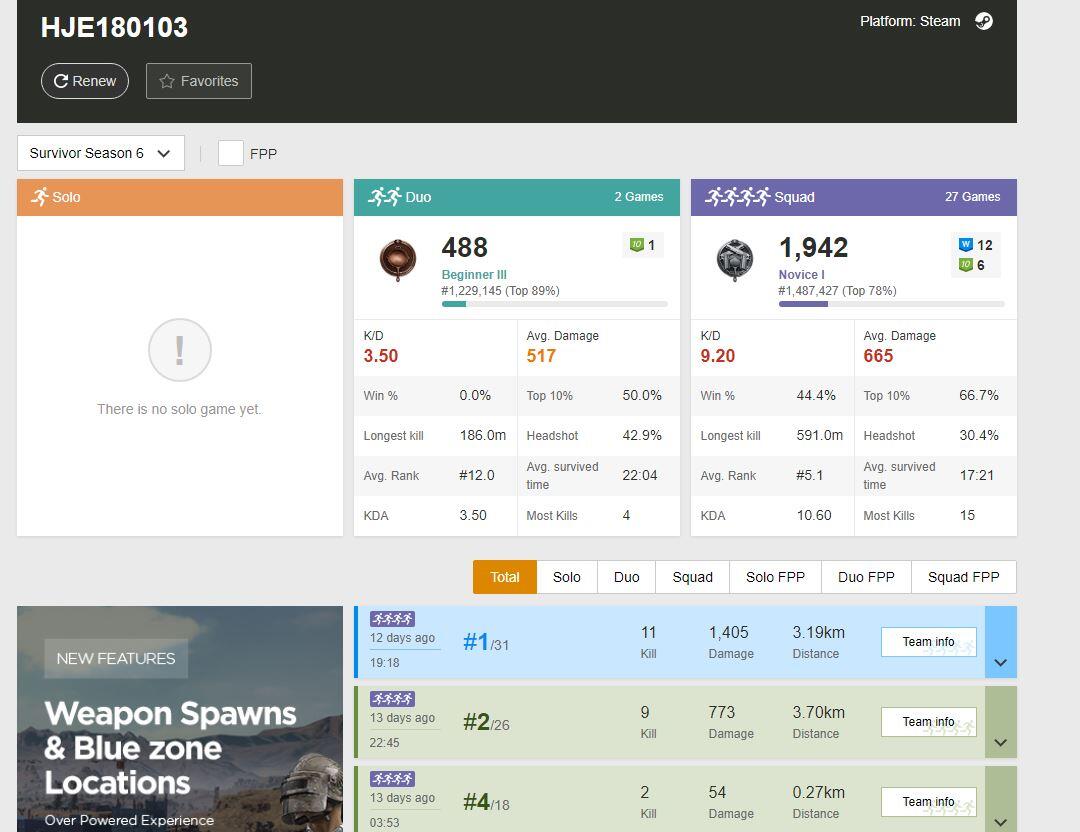This screenshot has width=1080, height=832.
Task: Click the Duo runners icon header
Action: point(384,197)
